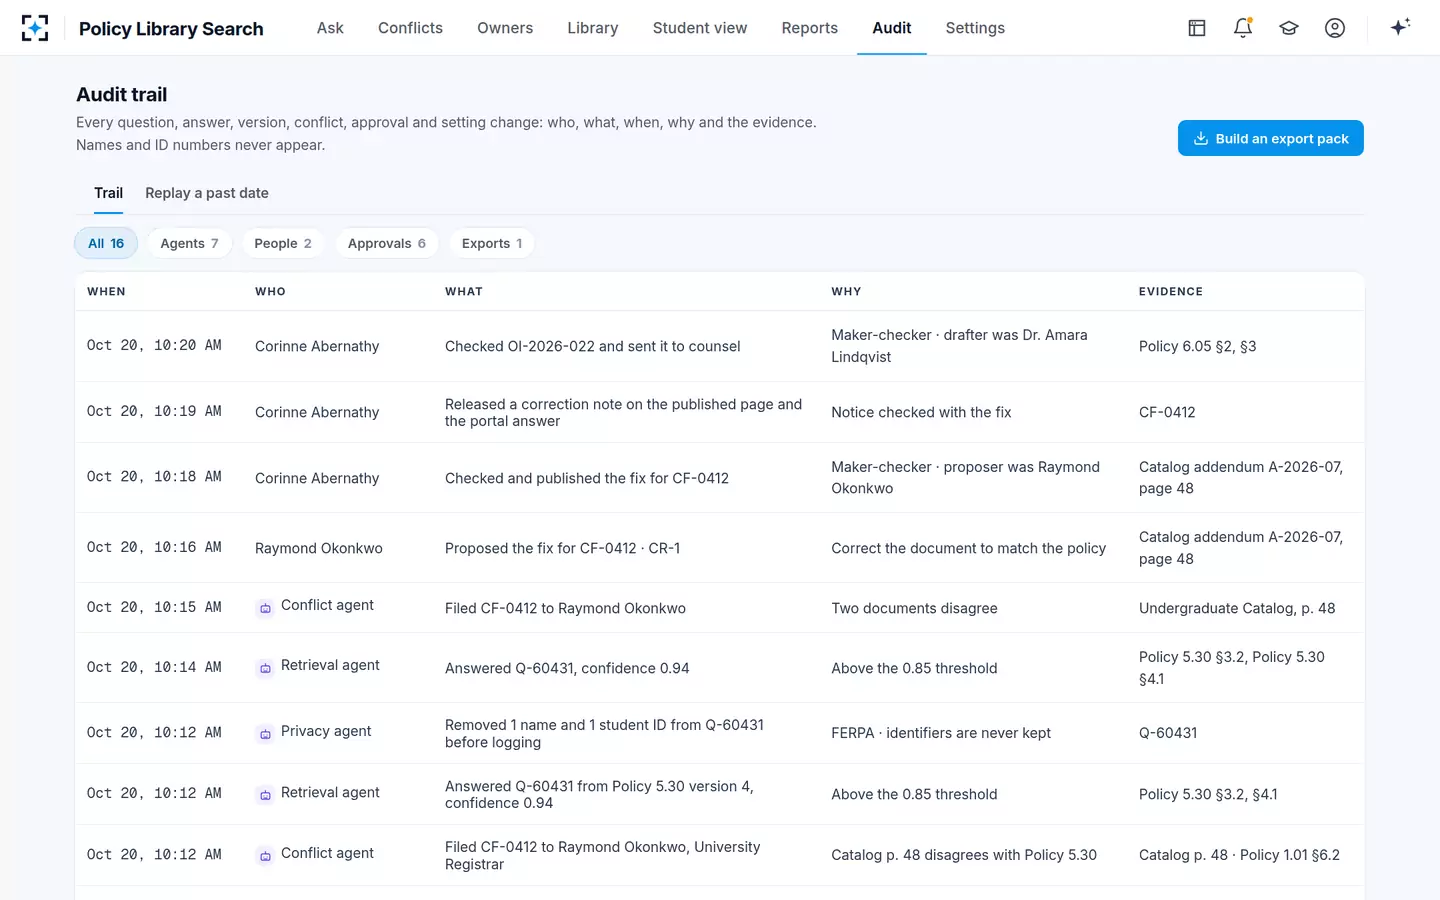Click 'FERPA · identifiers are never kept'
The image size is (1440, 900).
click(x=941, y=733)
